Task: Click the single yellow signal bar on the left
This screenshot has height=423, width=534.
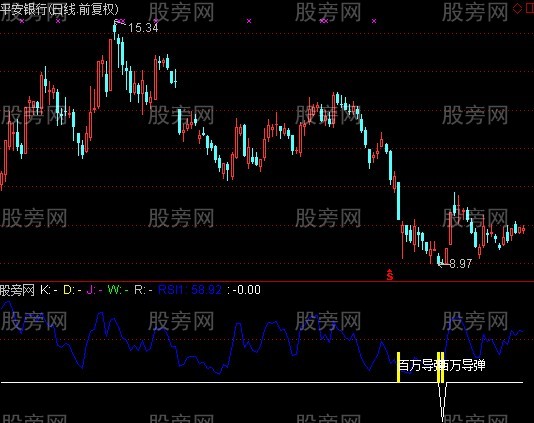Action: 398,367
